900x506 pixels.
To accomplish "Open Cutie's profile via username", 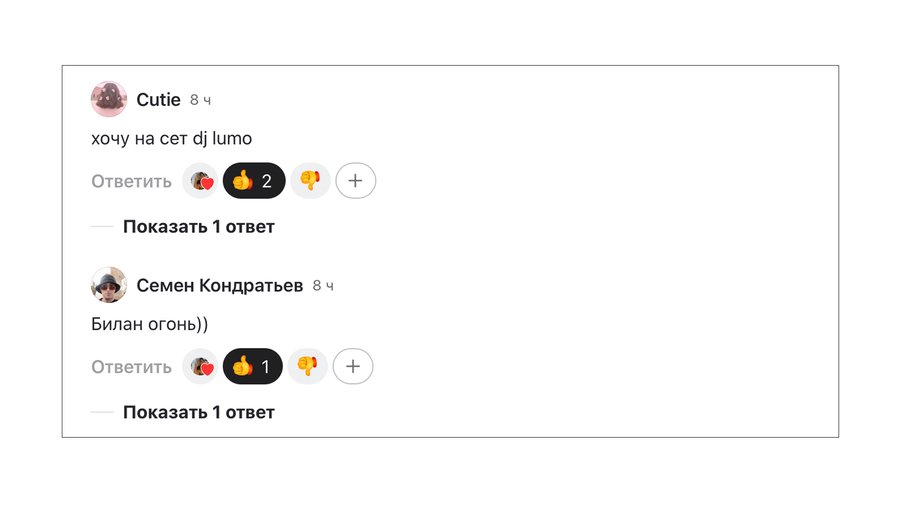I will [x=158, y=100].
